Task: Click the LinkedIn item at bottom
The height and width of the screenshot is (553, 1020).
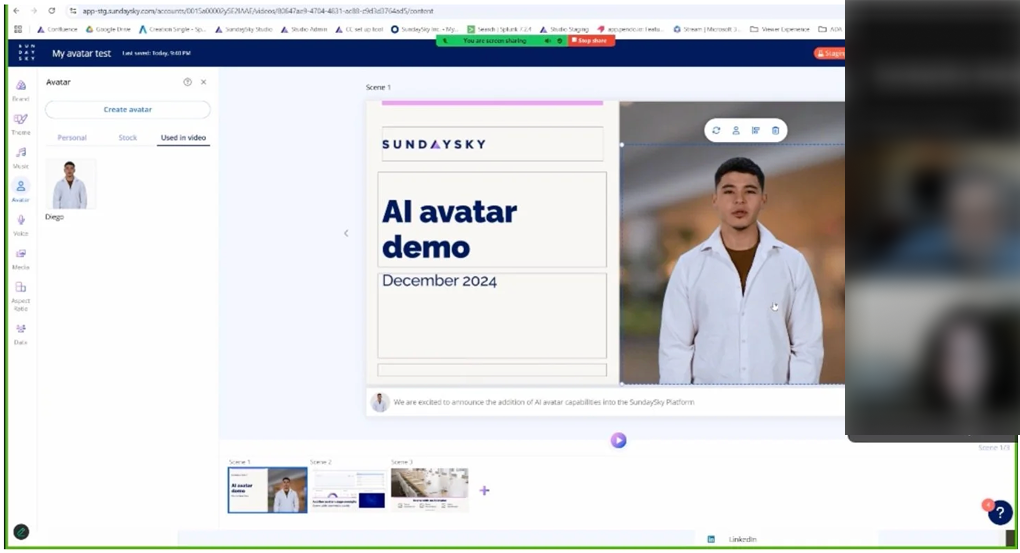Action: pos(733,539)
